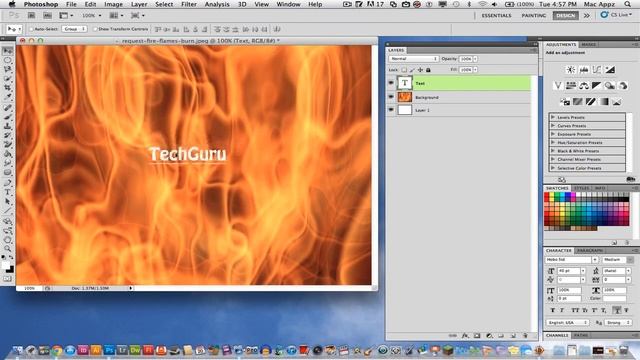
Task: Select the Crop tool in the toolbox
Action: 8,88
